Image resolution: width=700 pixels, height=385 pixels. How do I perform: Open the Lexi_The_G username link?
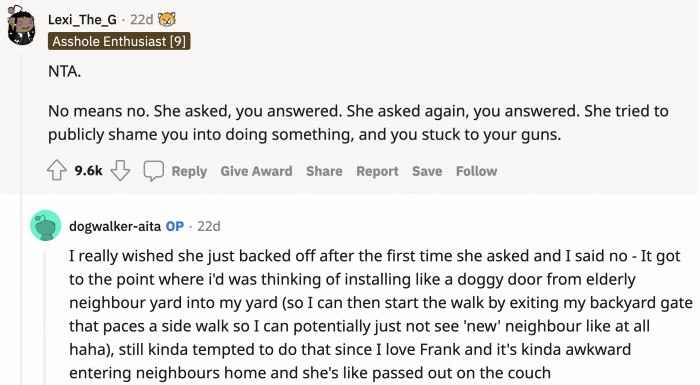tap(82, 20)
